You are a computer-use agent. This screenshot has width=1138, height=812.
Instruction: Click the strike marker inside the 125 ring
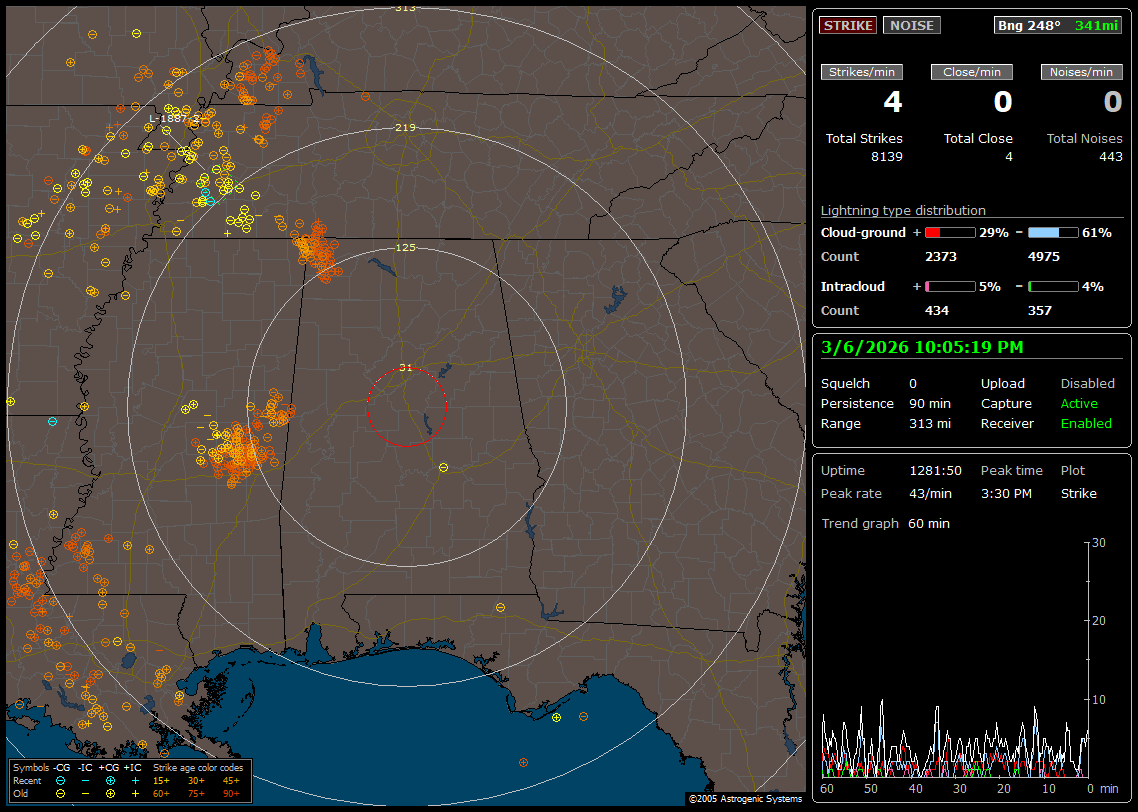(443, 467)
